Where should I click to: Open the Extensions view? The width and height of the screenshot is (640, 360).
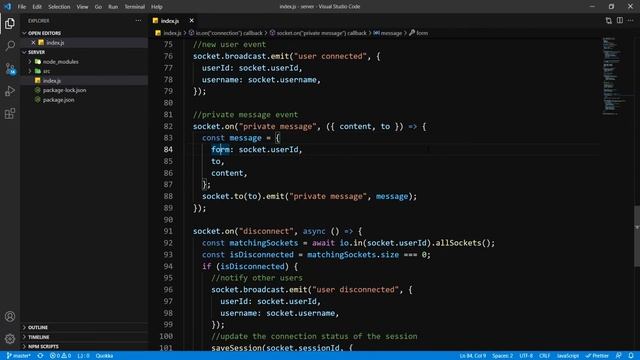pos(10,113)
